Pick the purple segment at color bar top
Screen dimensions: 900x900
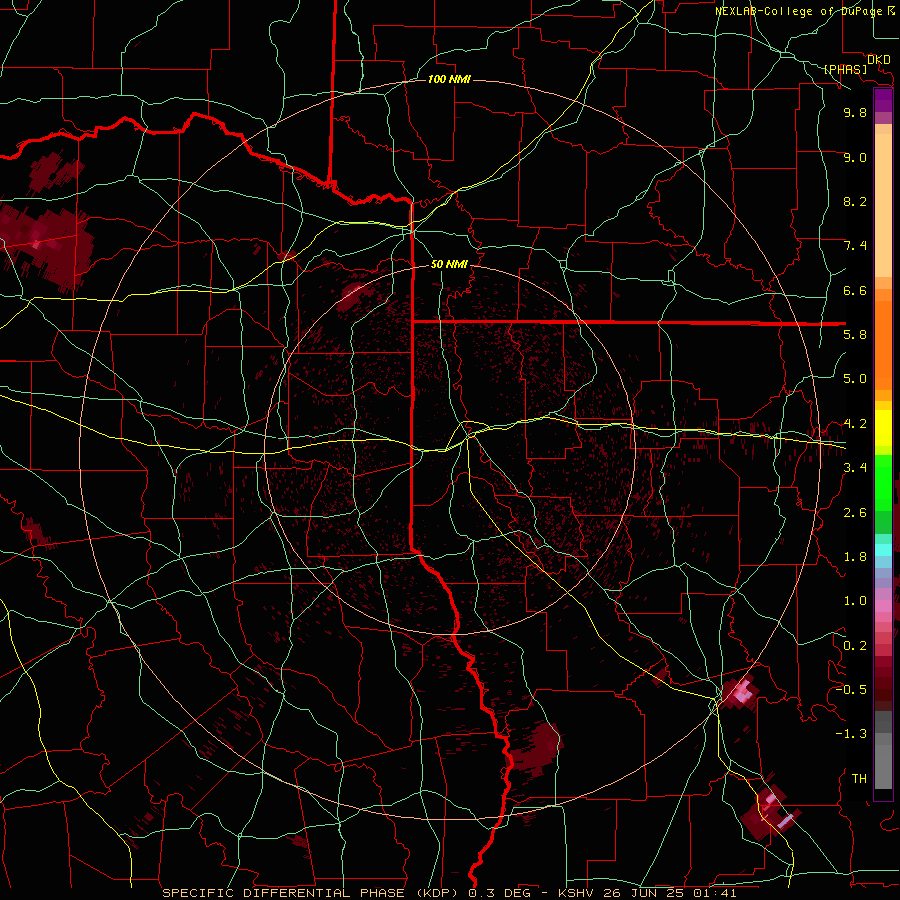[x=883, y=101]
